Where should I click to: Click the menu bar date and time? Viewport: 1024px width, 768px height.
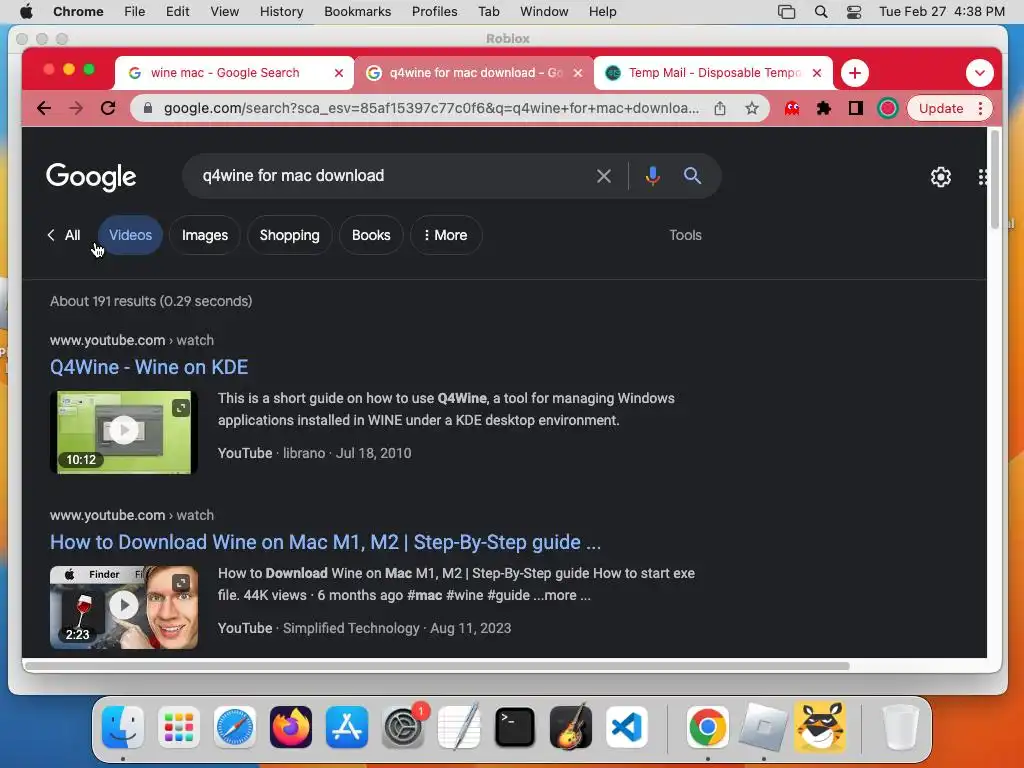click(x=941, y=12)
